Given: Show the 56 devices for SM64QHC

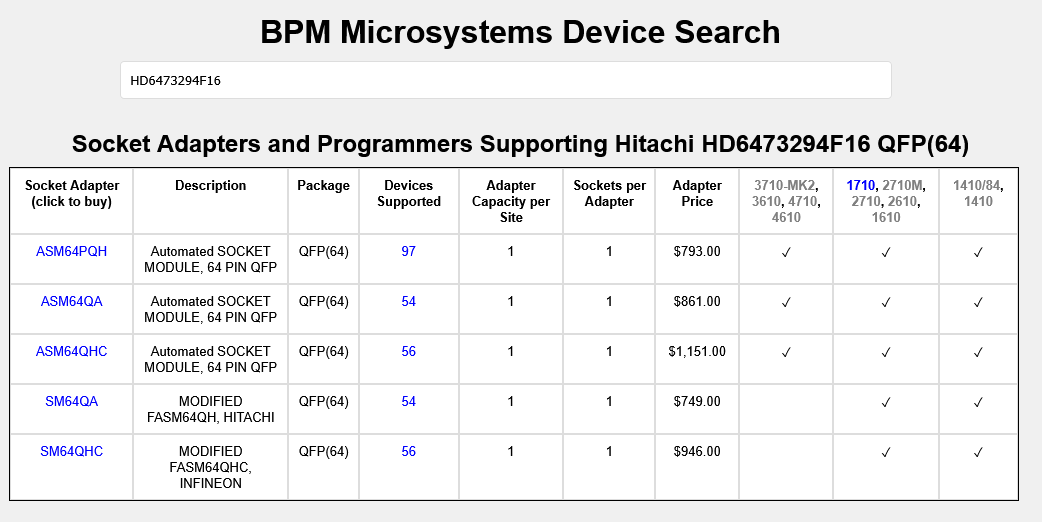Looking at the screenshot, I should tap(408, 451).
